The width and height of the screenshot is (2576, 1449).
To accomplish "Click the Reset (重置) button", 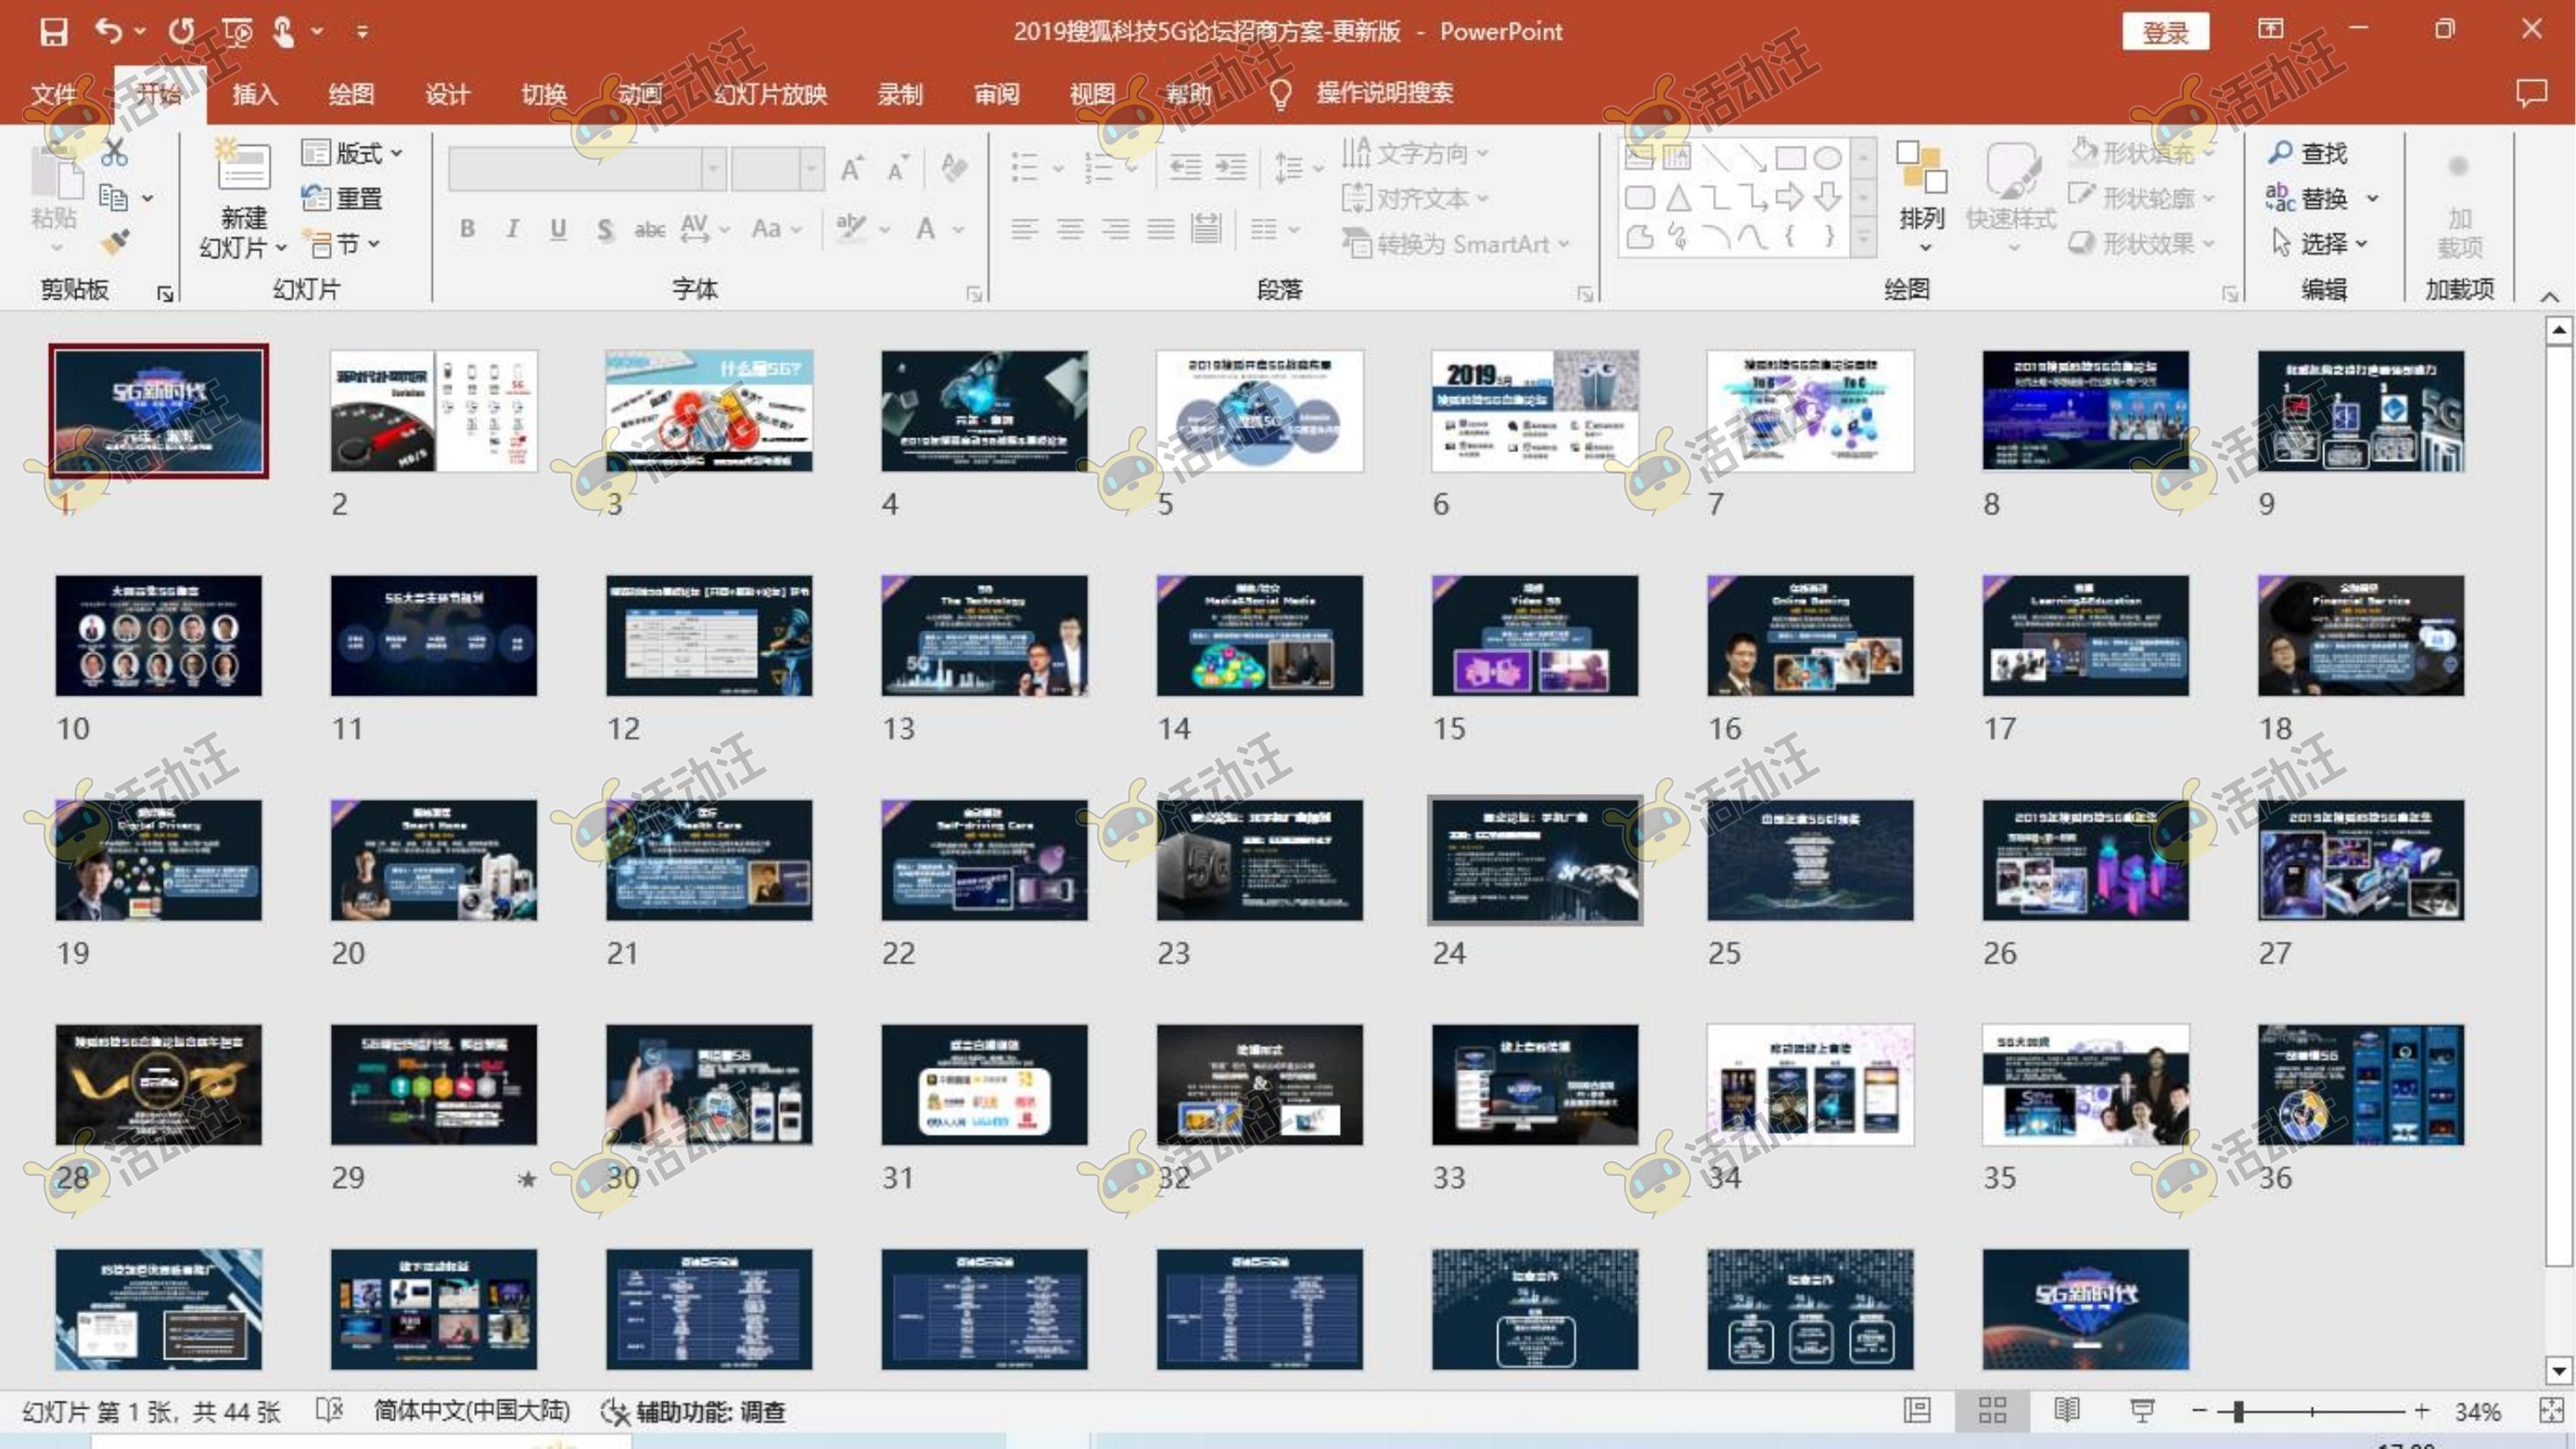I will pos(342,198).
